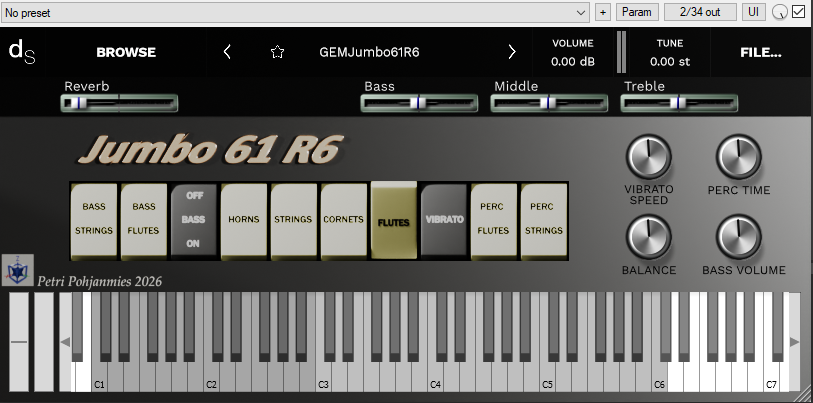Open the 2/34 out routing selector

[x=699, y=12]
